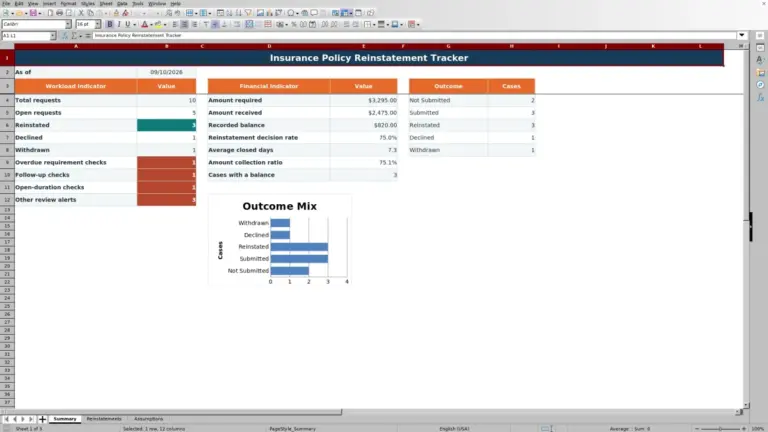Click the Sum sigma icon
This screenshot has width=768, height=432.
[74, 35]
